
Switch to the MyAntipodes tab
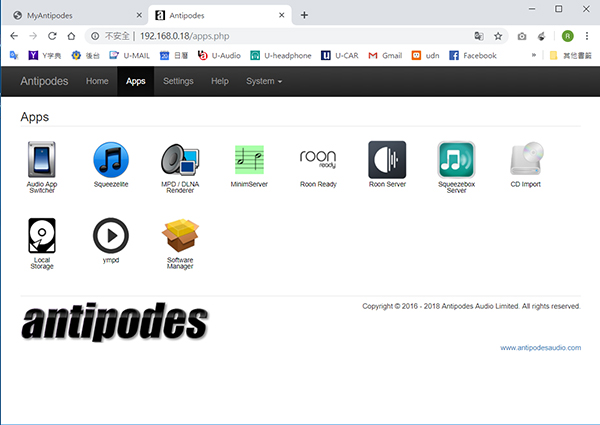75,15
